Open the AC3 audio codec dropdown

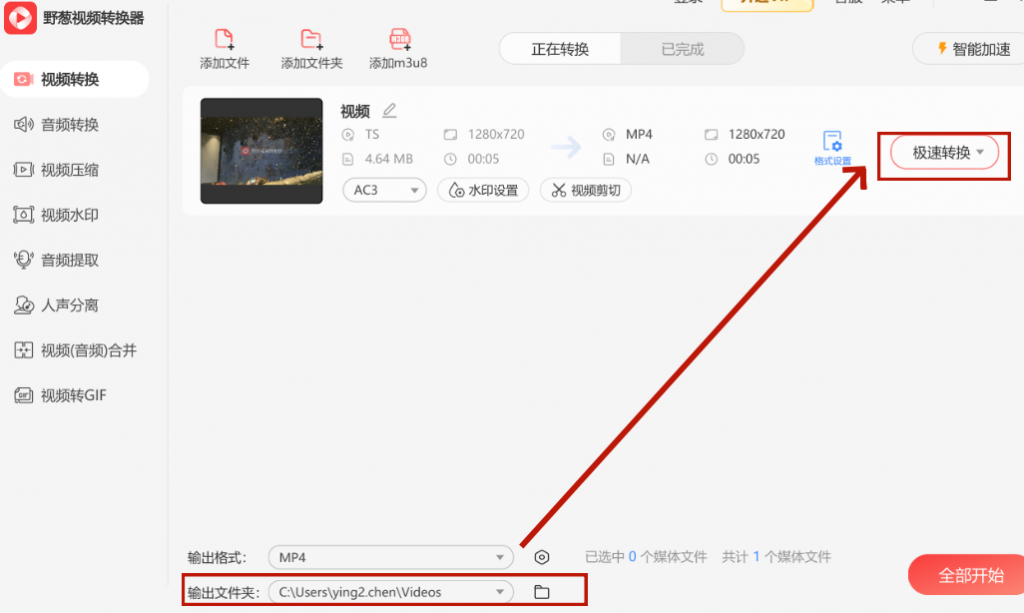point(384,190)
